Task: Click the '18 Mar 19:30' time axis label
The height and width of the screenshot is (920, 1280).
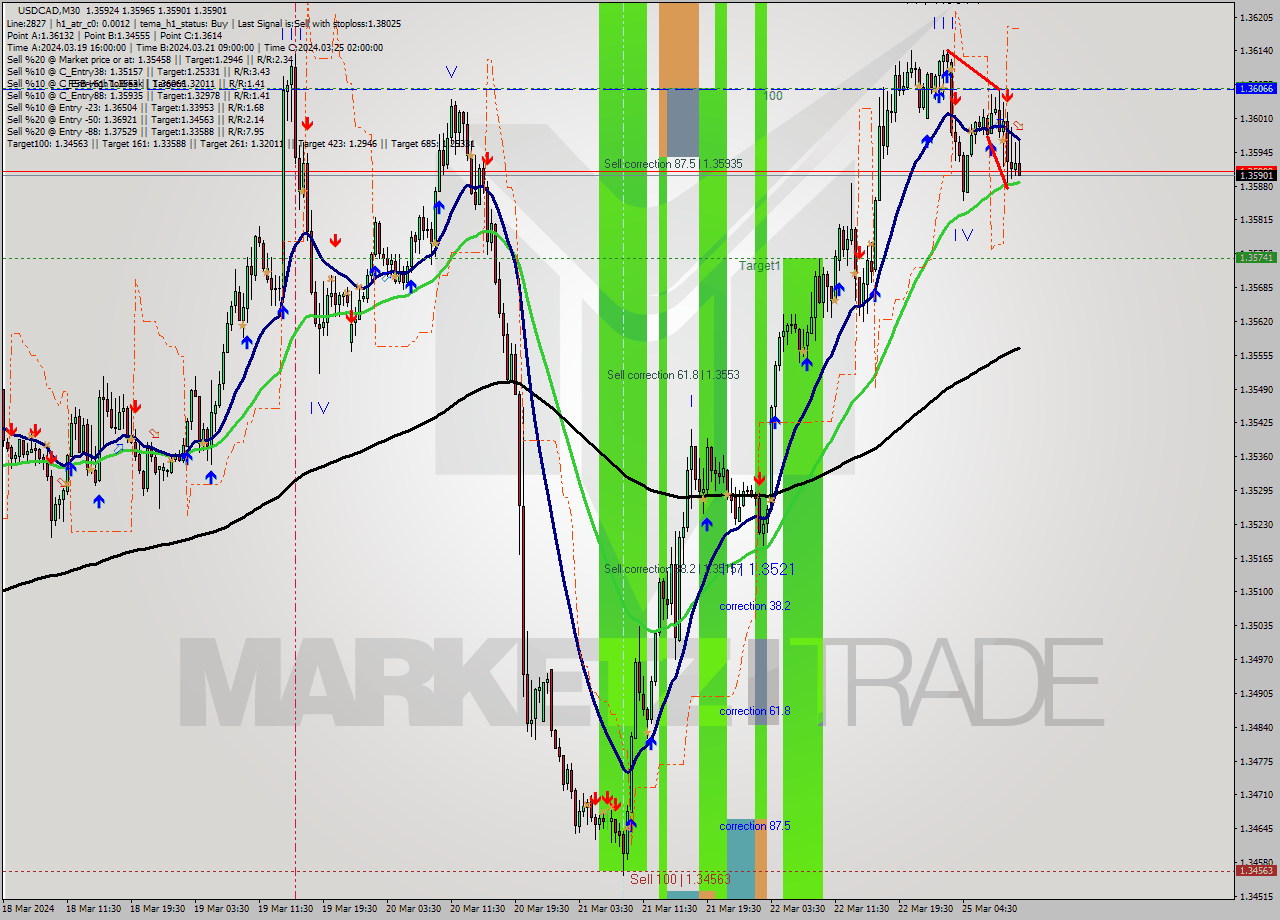Action: [x=157, y=909]
